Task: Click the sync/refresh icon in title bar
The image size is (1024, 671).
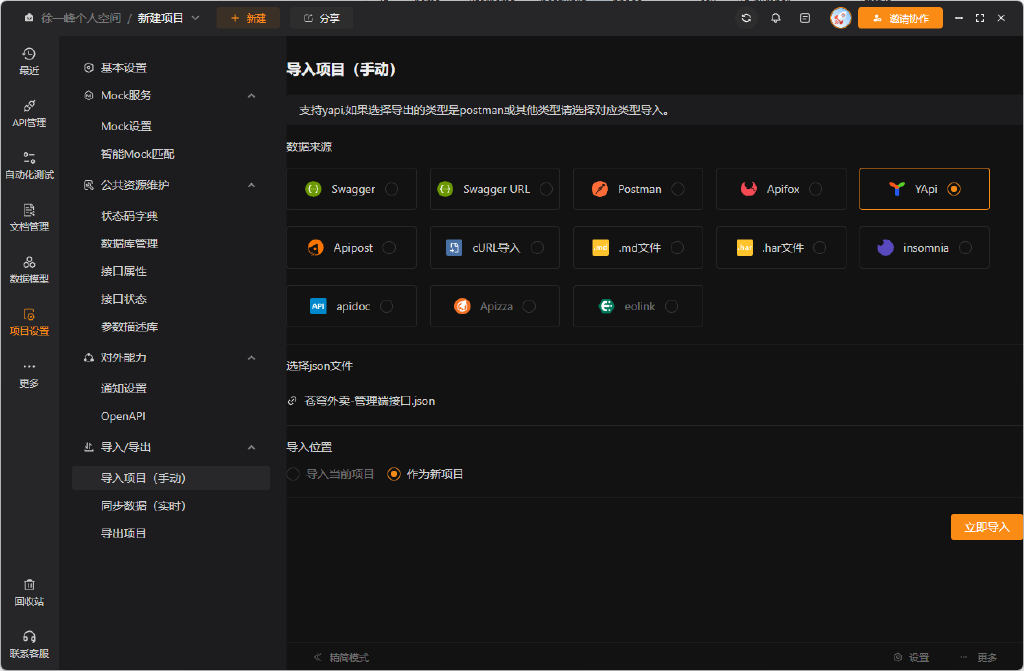Action: click(745, 17)
